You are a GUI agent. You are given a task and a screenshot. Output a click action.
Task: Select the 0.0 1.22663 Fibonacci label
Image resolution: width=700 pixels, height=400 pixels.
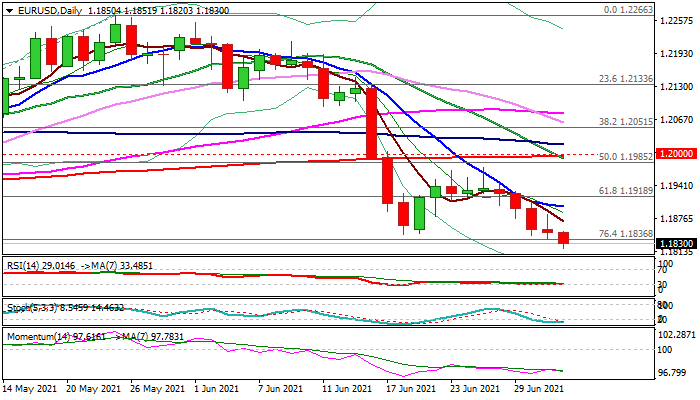pos(628,9)
